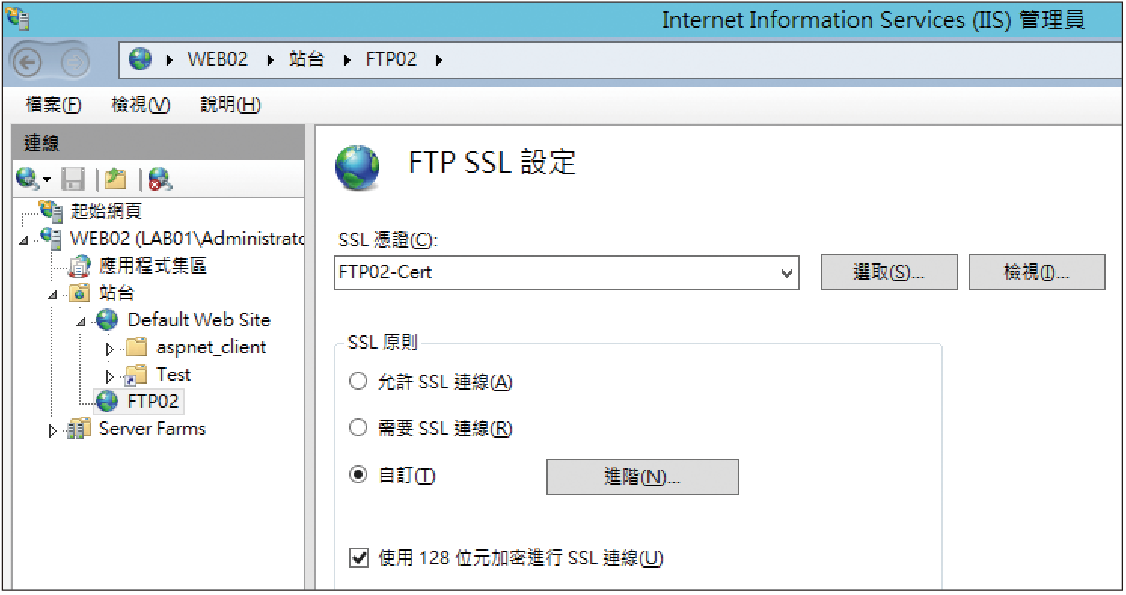This screenshot has width=1126, height=595.
Task: Expand the Server Farms tree node
Action: (x=52, y=431)
